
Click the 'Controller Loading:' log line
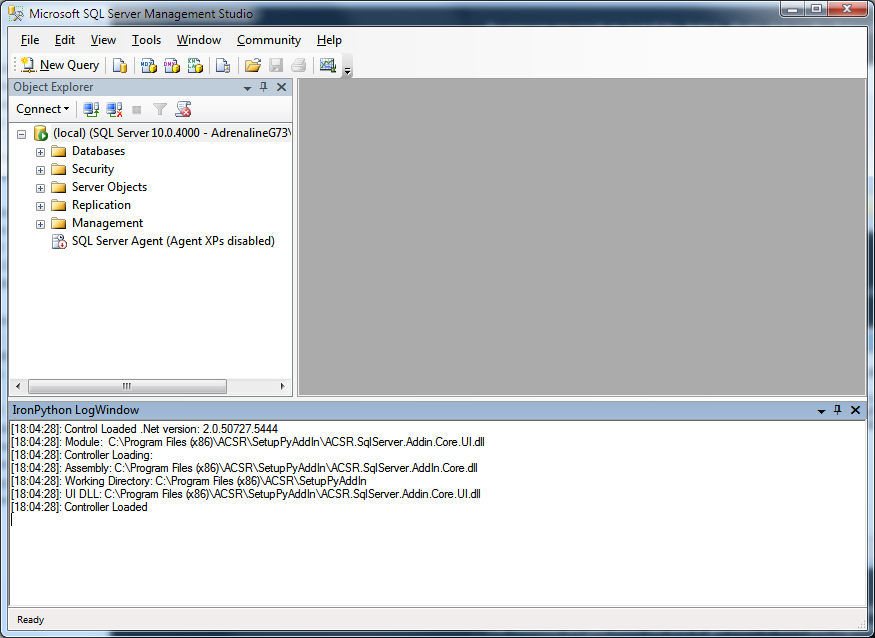tap(82, 455)
